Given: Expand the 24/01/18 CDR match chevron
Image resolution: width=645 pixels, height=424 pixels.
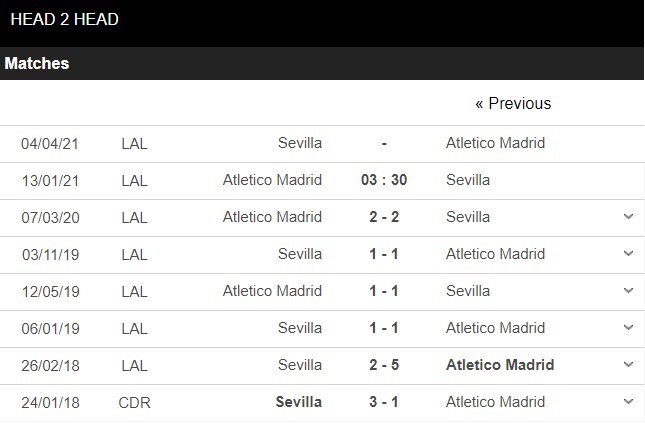Looking at the screenshot, I should tap(628, 402).
